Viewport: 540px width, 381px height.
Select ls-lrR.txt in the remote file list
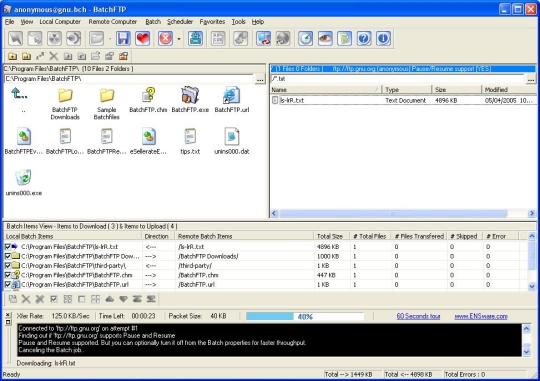pos(293,100)
